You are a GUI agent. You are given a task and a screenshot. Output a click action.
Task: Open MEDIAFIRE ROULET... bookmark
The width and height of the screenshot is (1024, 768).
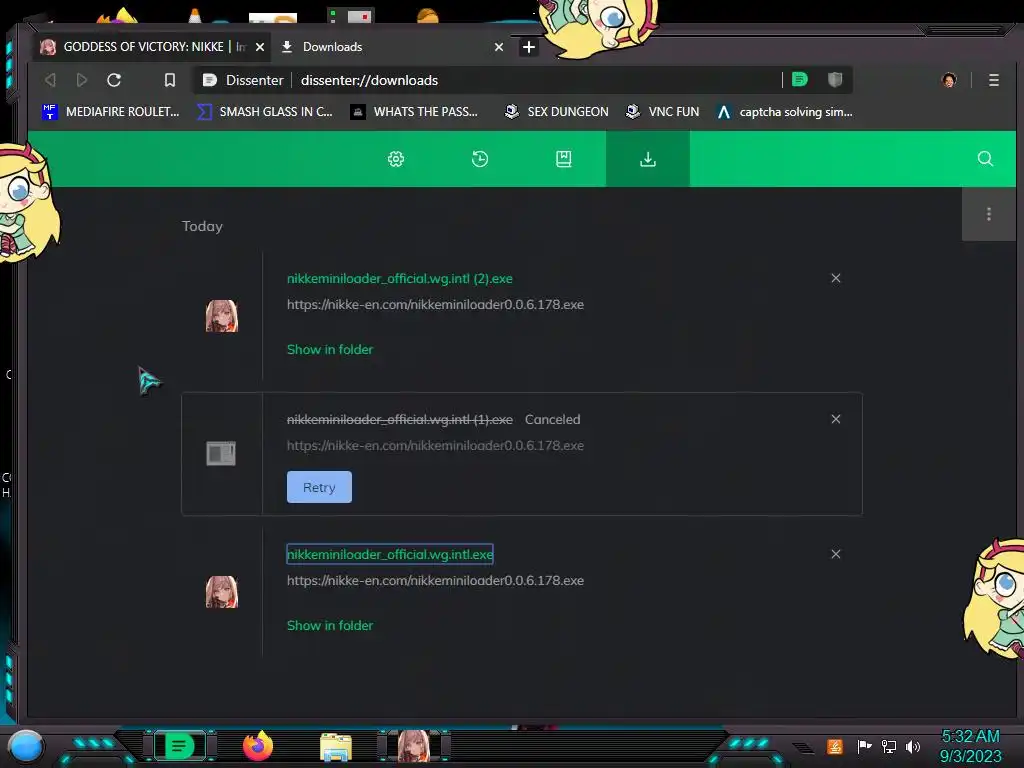tap(110, 112)
